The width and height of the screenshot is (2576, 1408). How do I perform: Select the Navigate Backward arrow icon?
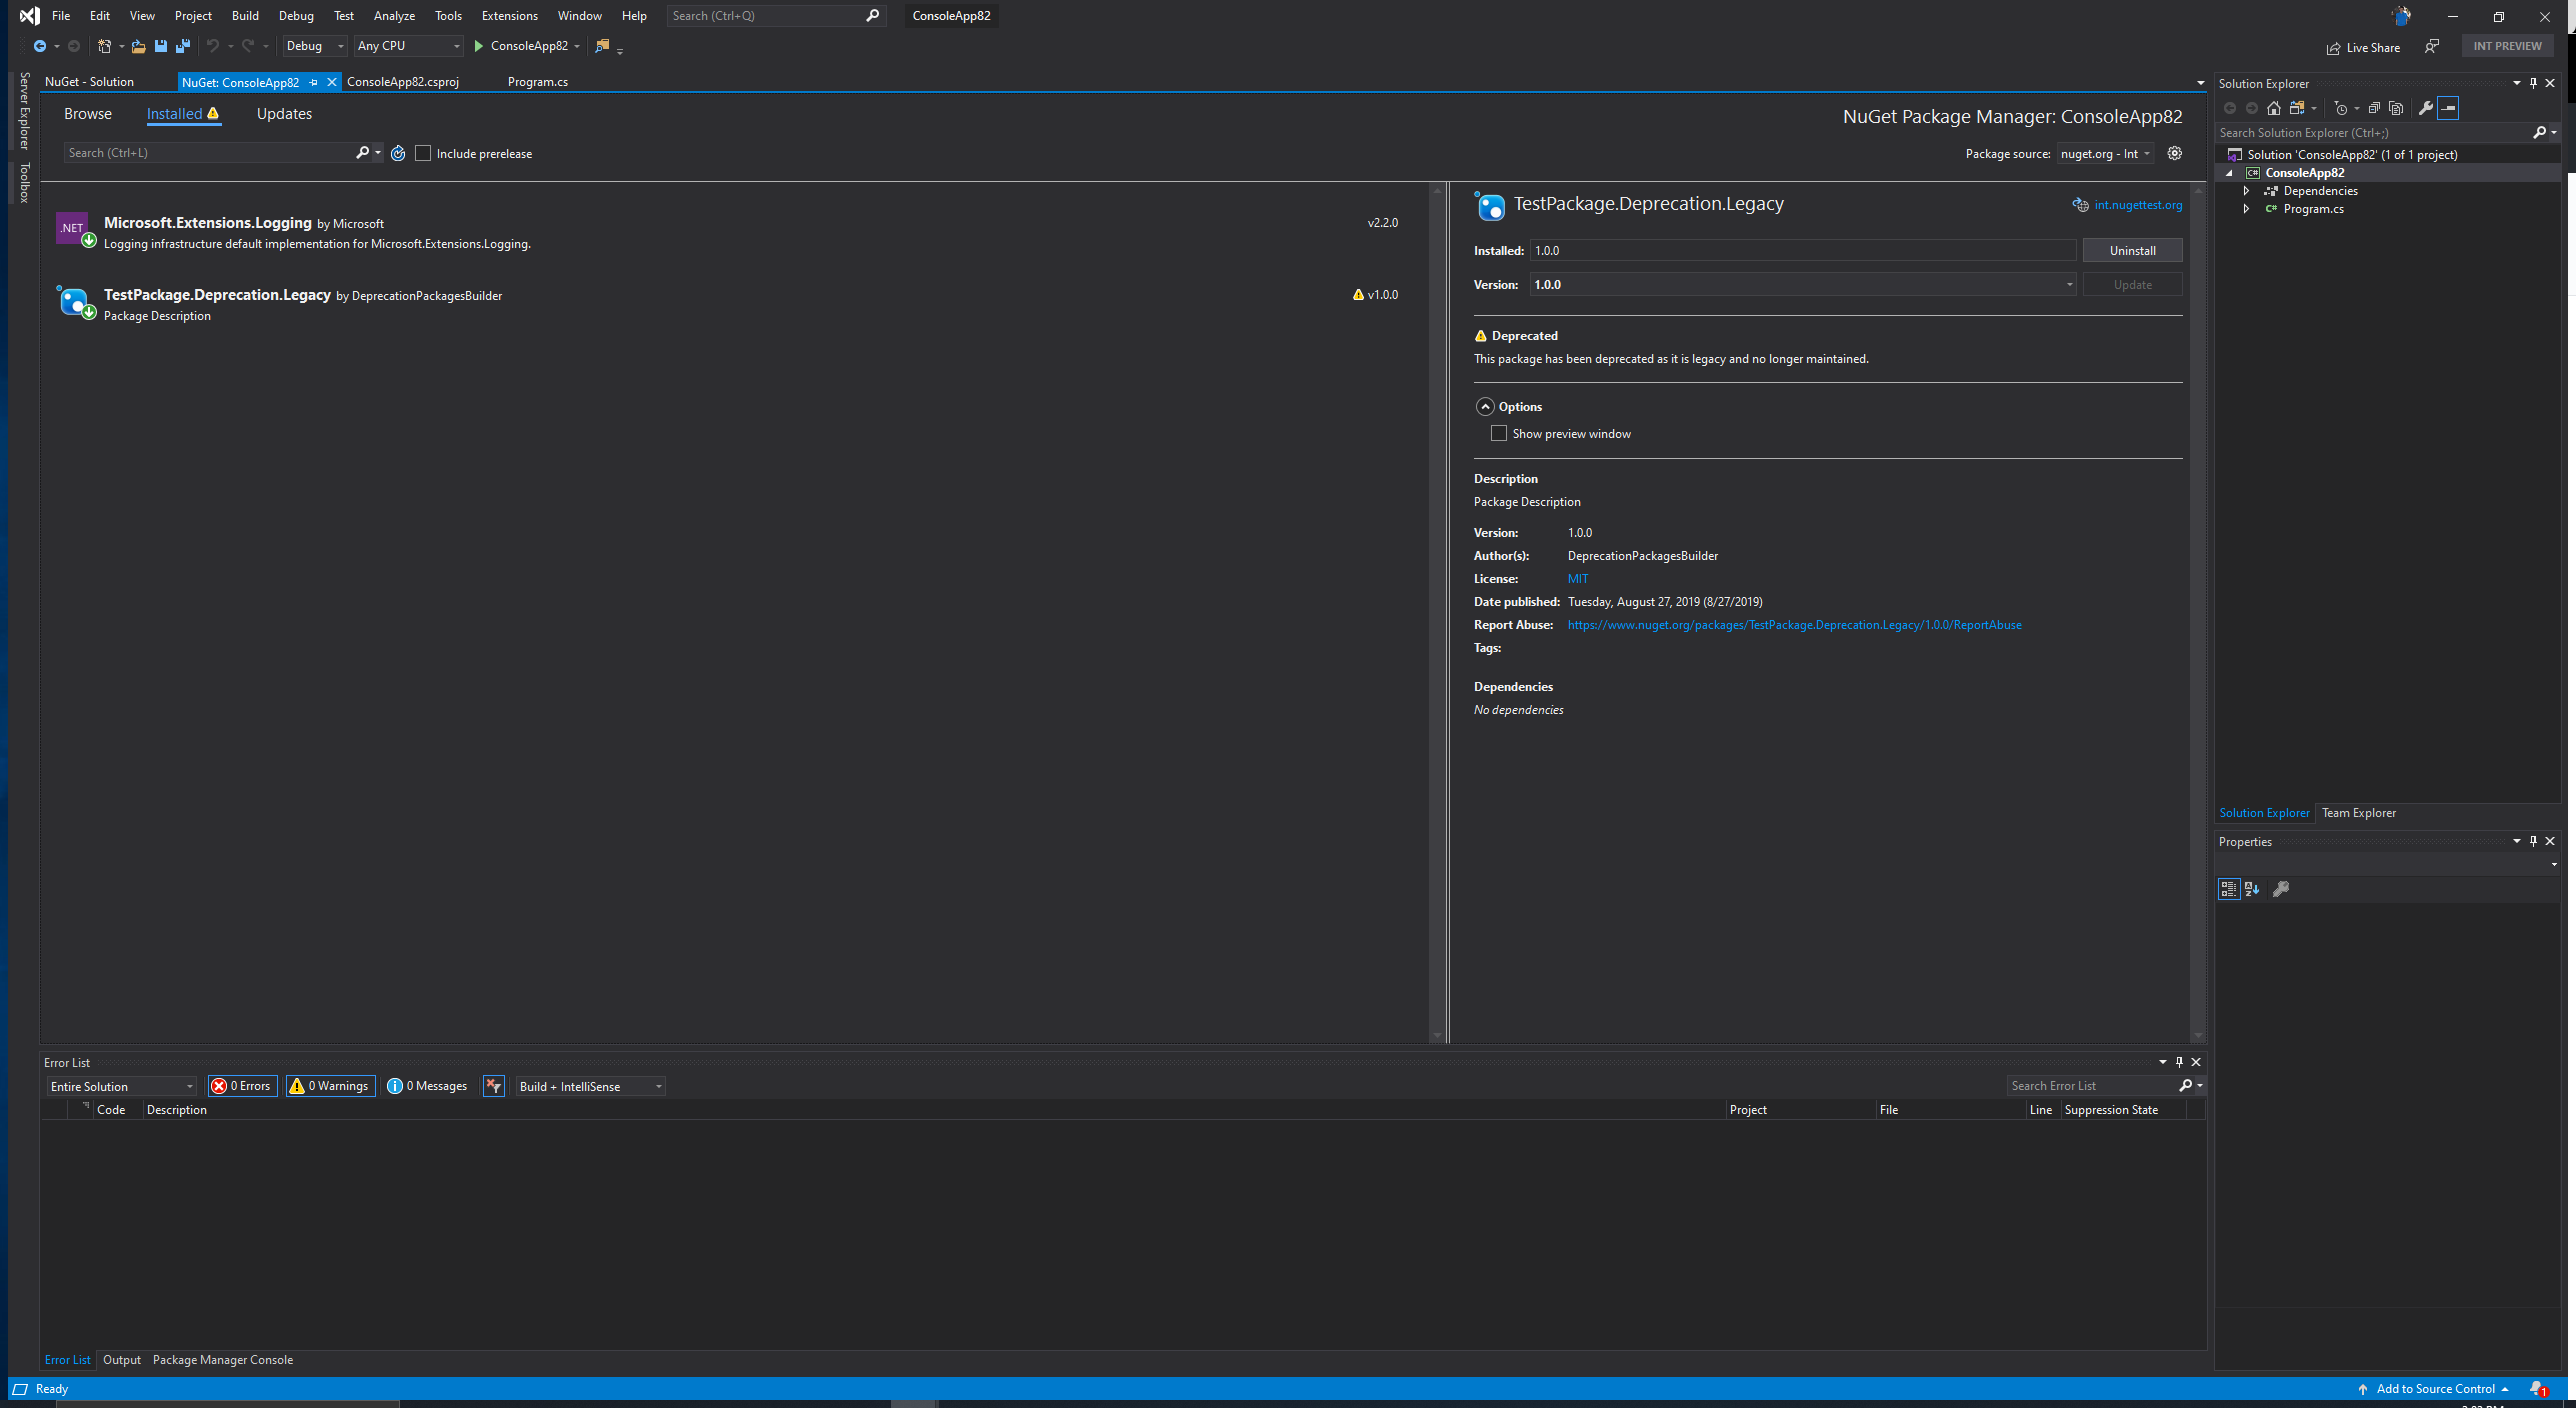(40, 46)
